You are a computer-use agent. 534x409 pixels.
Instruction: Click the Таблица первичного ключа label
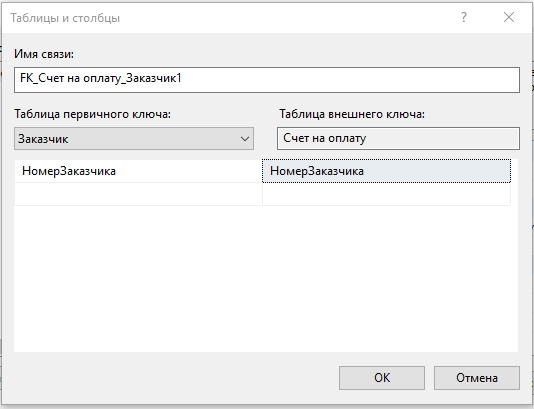pyautogui.click(x=92, y=114)
